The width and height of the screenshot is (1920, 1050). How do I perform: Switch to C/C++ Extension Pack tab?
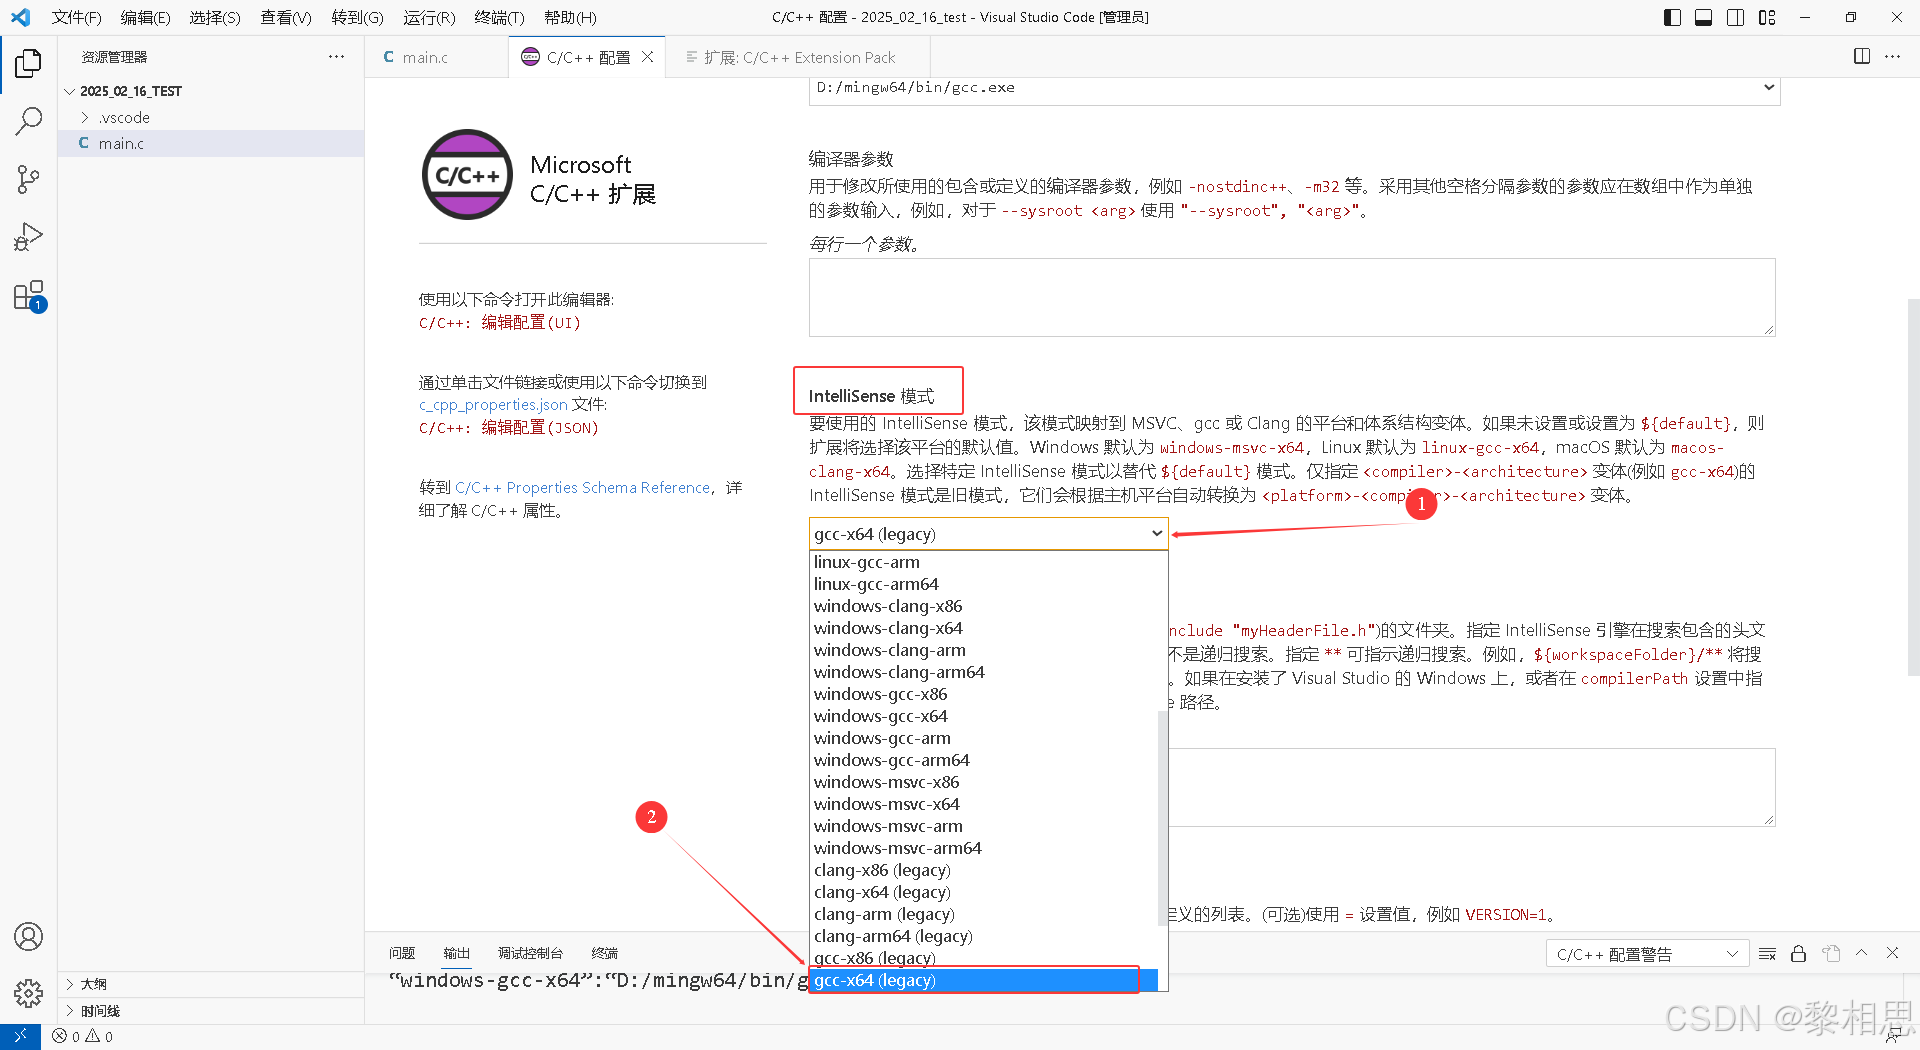tap(799, 57)
